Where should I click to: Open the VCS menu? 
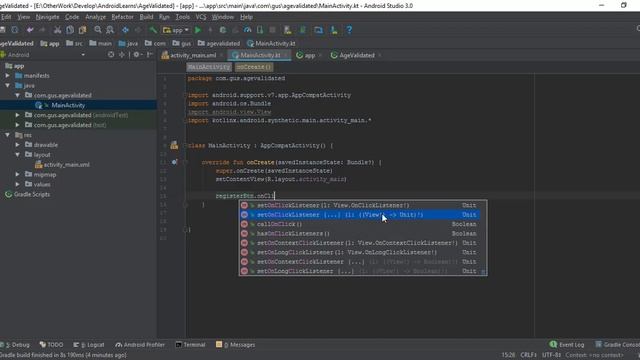click(201, 17)
